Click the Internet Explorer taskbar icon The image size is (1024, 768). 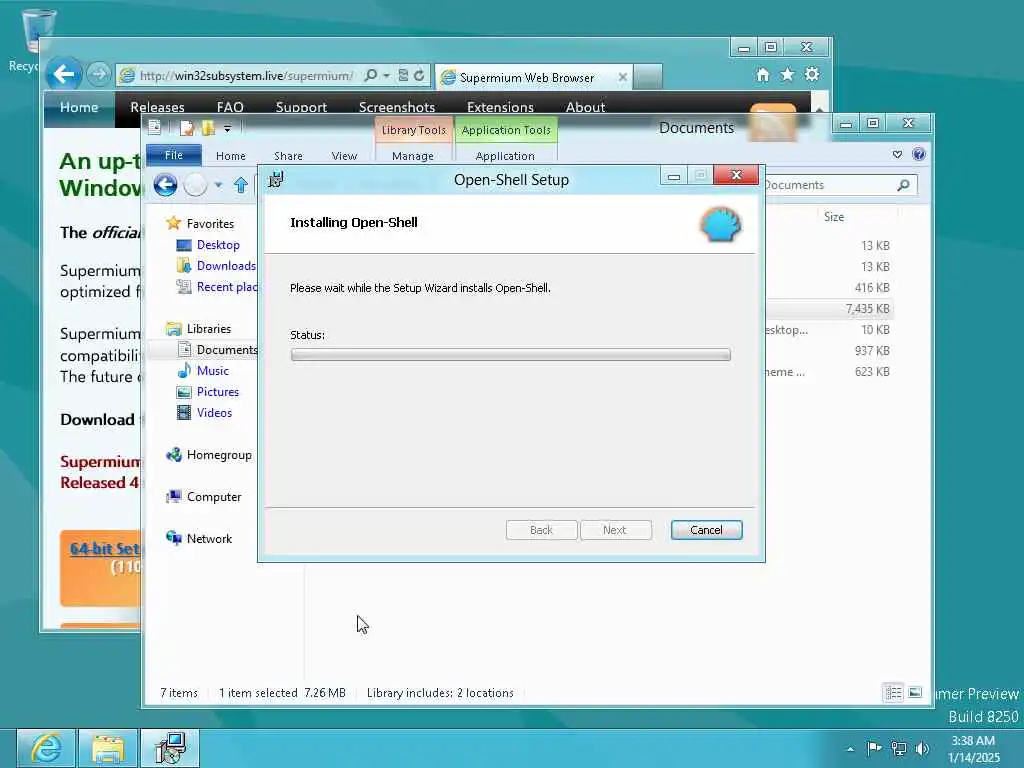(x=45, y=748)
